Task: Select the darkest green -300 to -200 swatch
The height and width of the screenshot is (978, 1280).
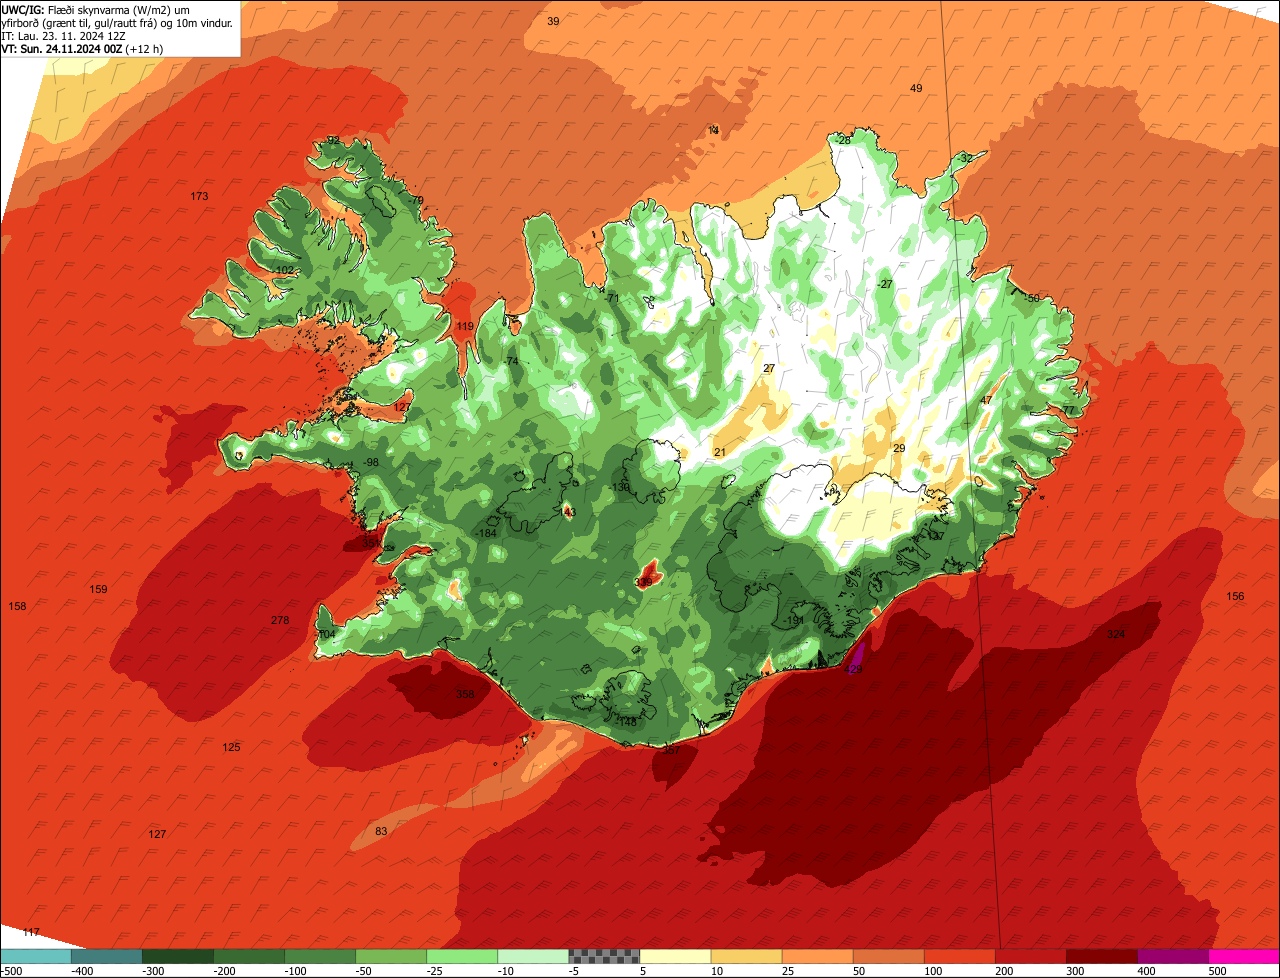Action: [178, 956]
